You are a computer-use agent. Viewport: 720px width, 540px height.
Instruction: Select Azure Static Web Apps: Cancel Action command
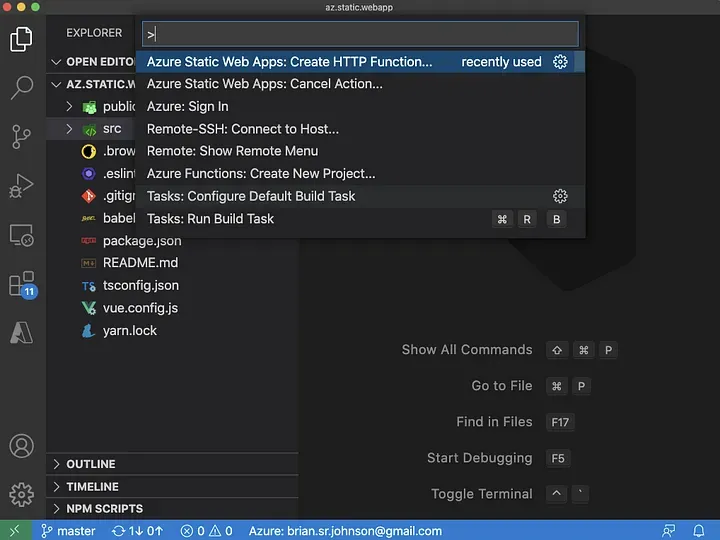click(360, 84)
